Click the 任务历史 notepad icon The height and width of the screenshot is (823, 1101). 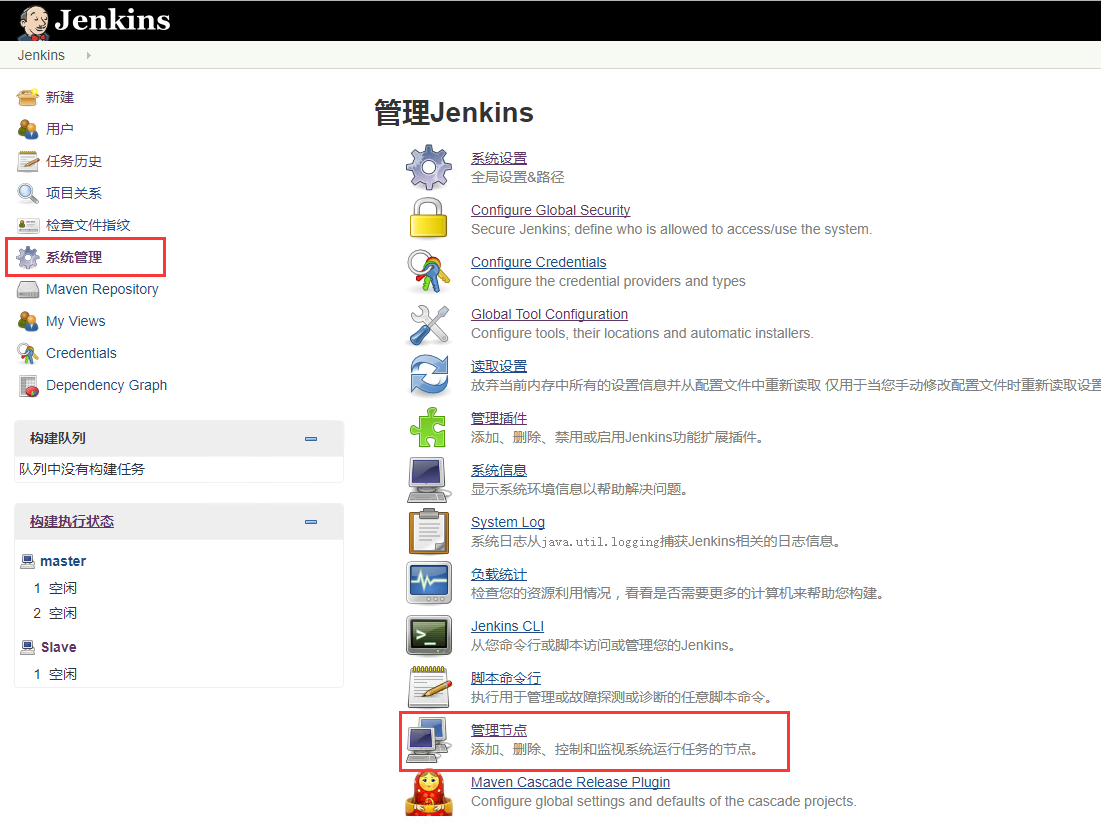click(28, 162)
